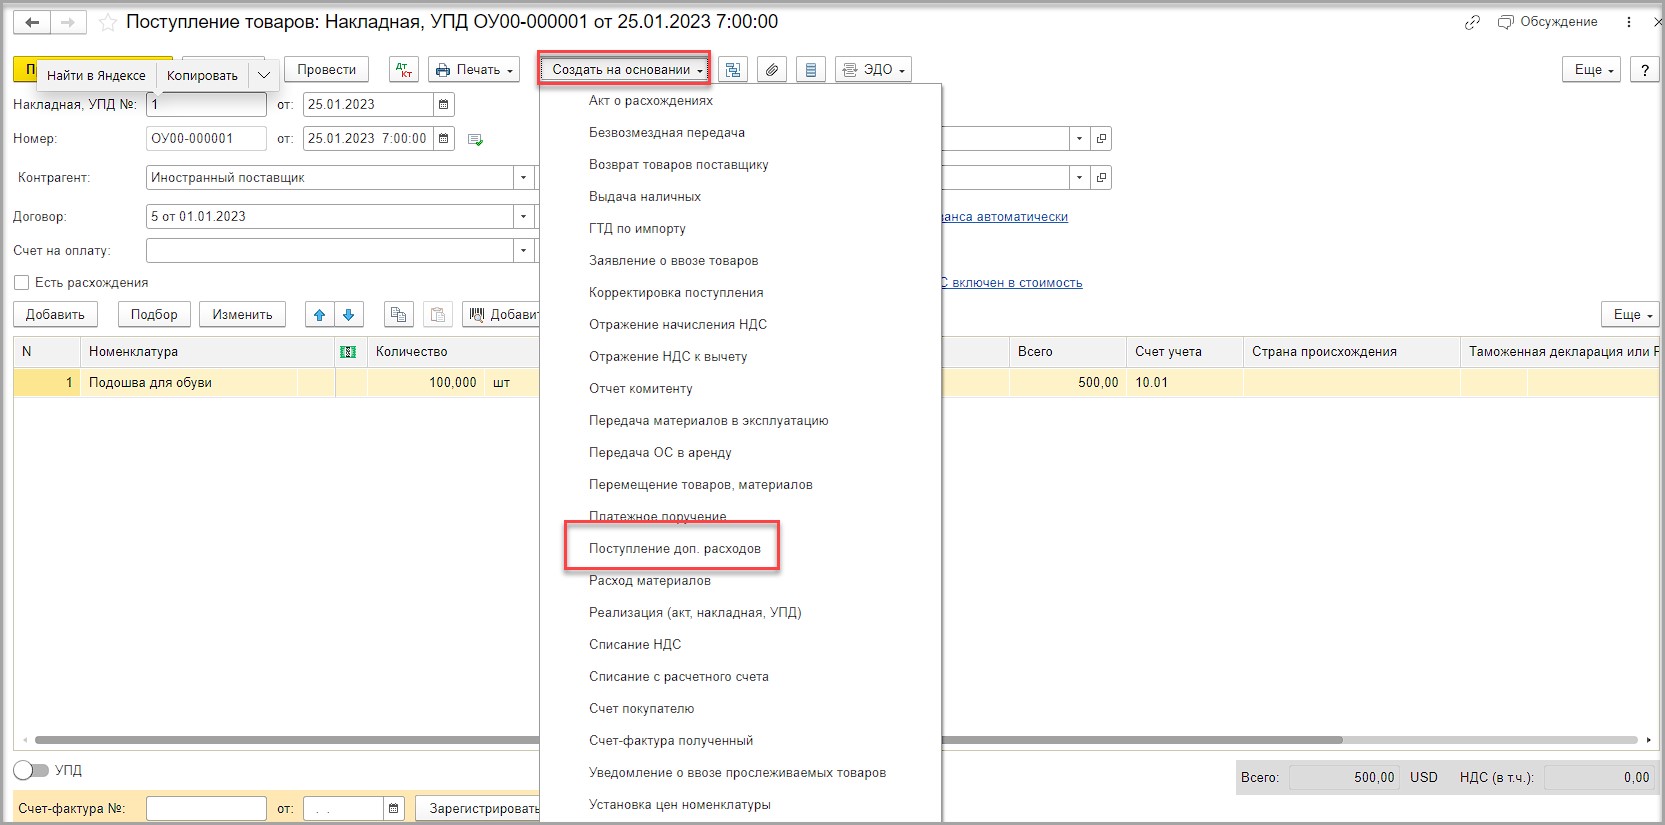Go forward with the right arrow
Viewport: 1665px width, 825px height.
pyautogui.click(x=68, y=22)
